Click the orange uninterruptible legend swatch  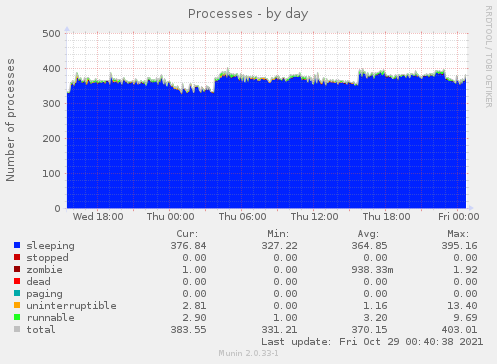pos(17,305)
